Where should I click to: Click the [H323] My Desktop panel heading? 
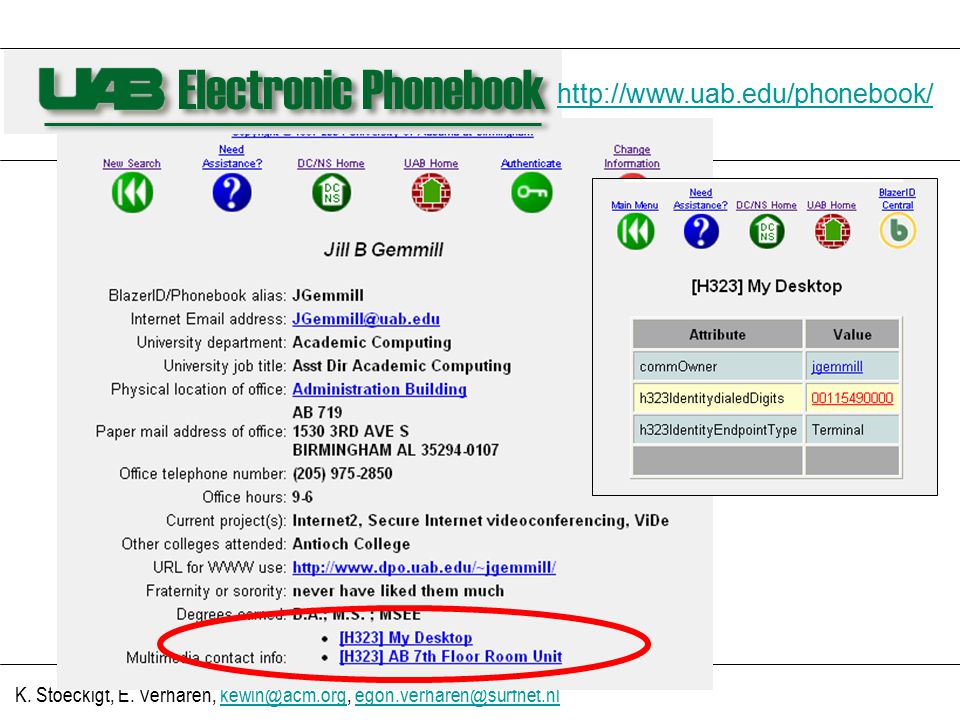[x=767, y=286]
